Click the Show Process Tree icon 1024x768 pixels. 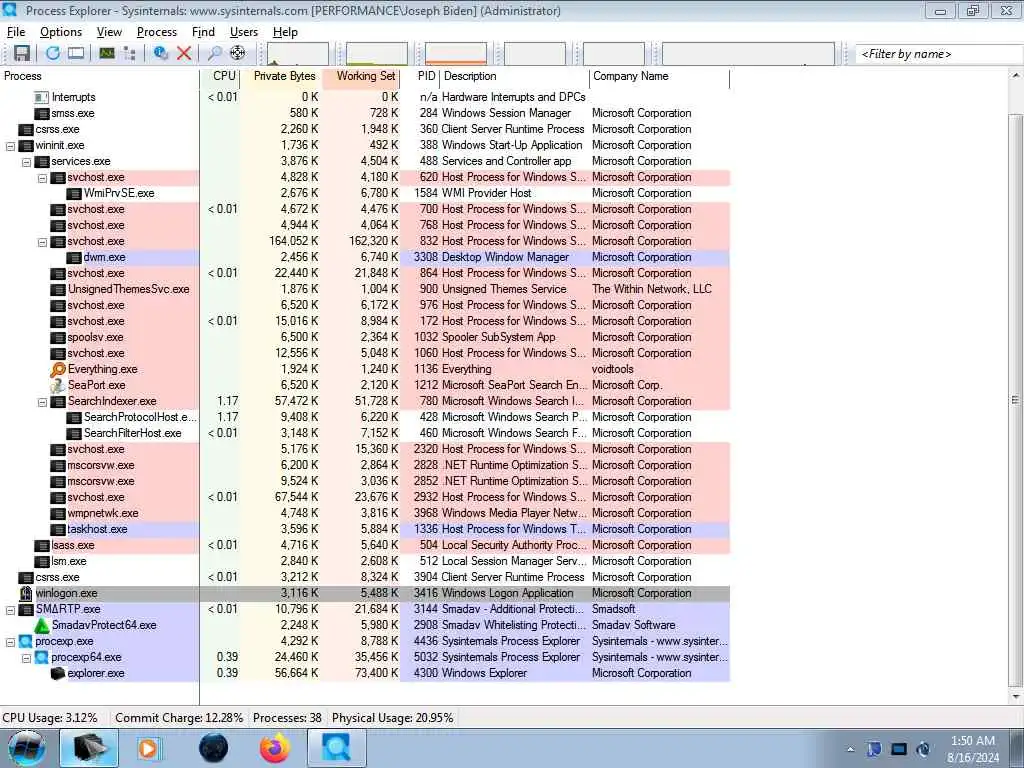point(129,54)
